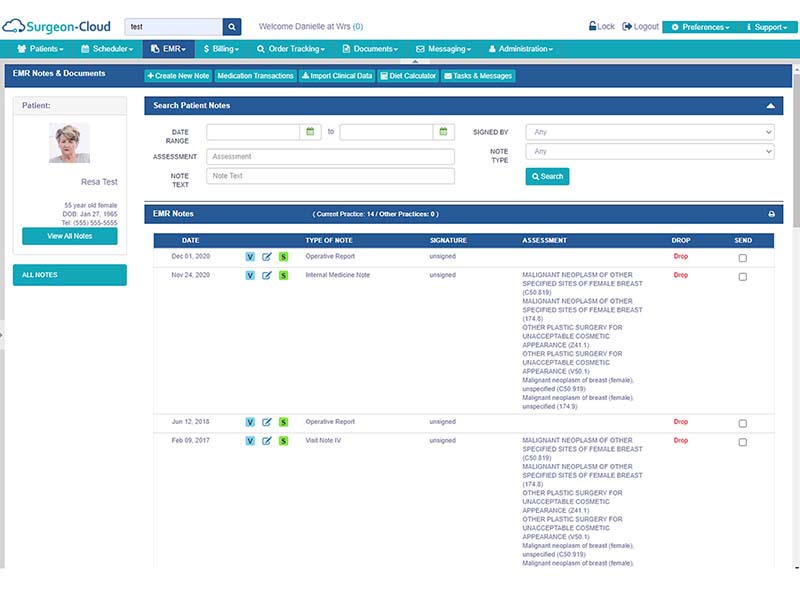Select Send checkbox for Feb 09, 2017 note
Screen dimensions: 800x600
[743, 442]
